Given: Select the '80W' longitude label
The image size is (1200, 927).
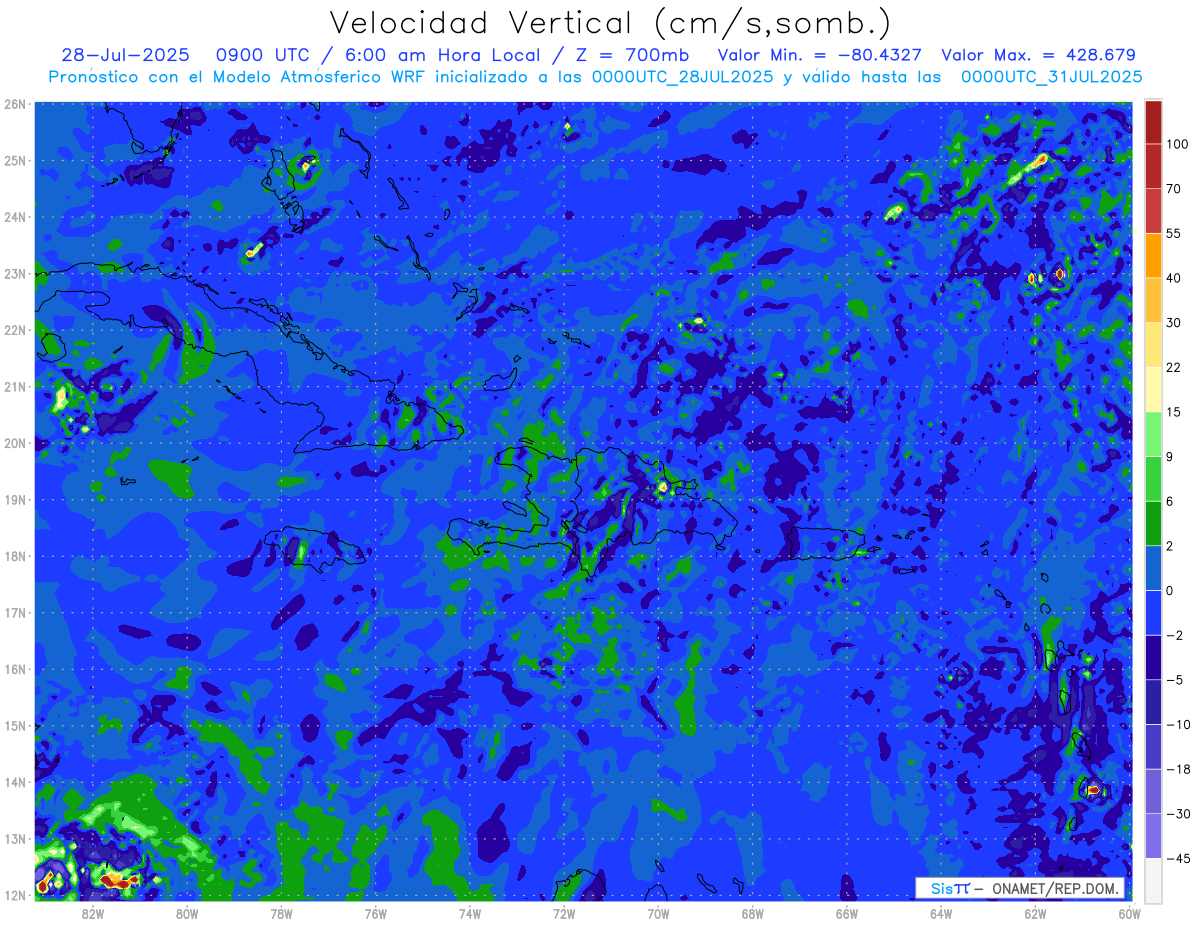Looking at the screenshot, I should pos(187,913).
